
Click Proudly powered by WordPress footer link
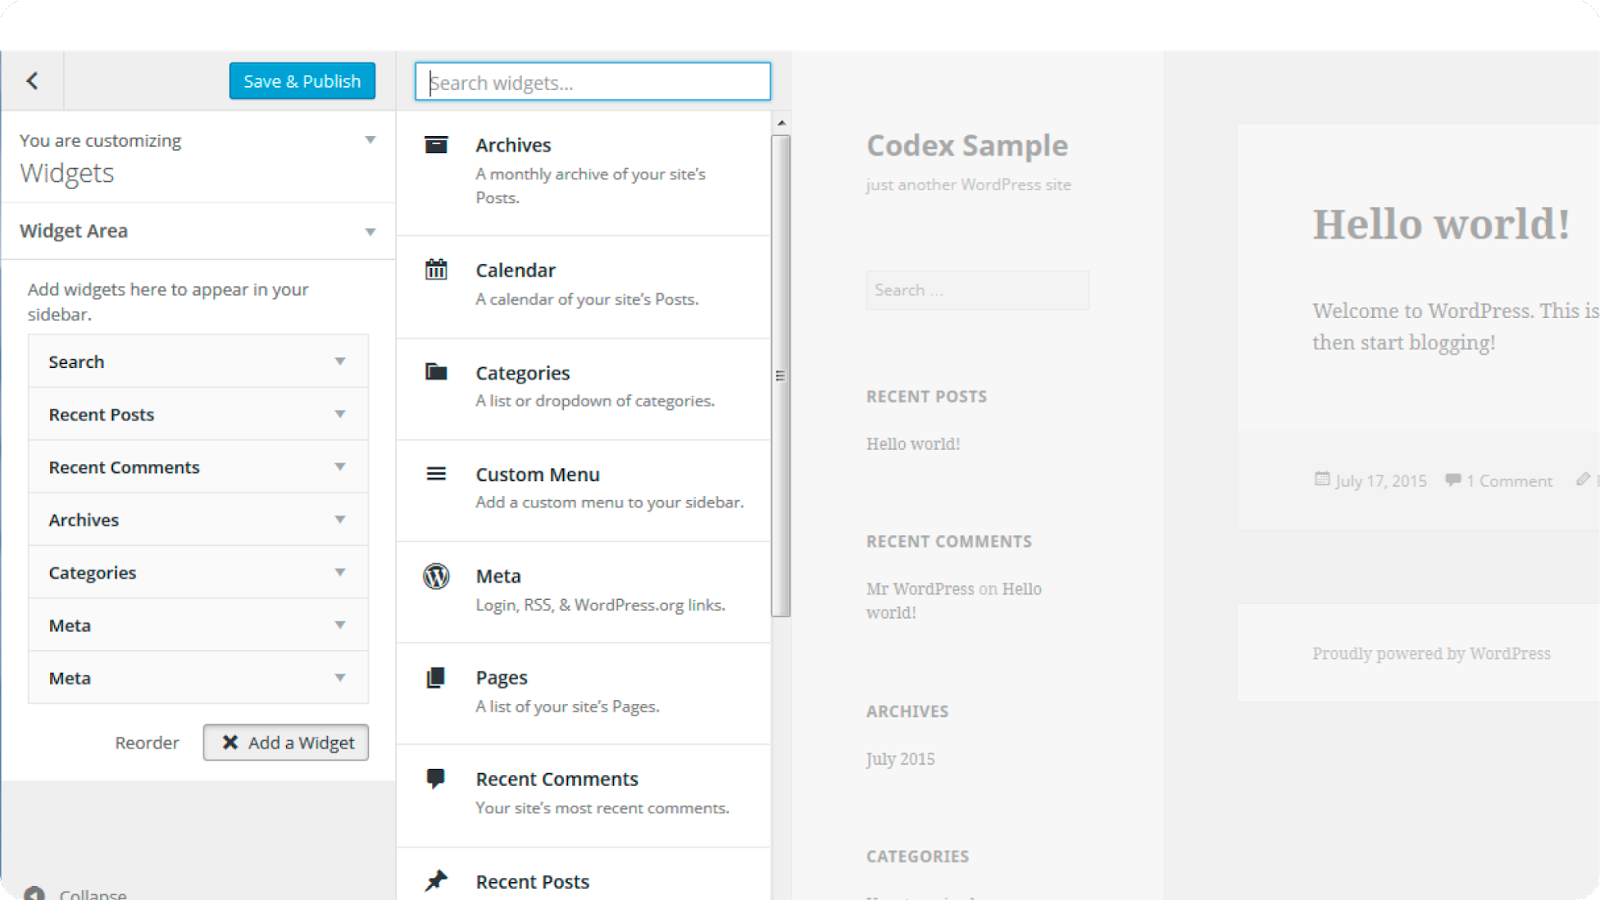tap(1431, 654)
